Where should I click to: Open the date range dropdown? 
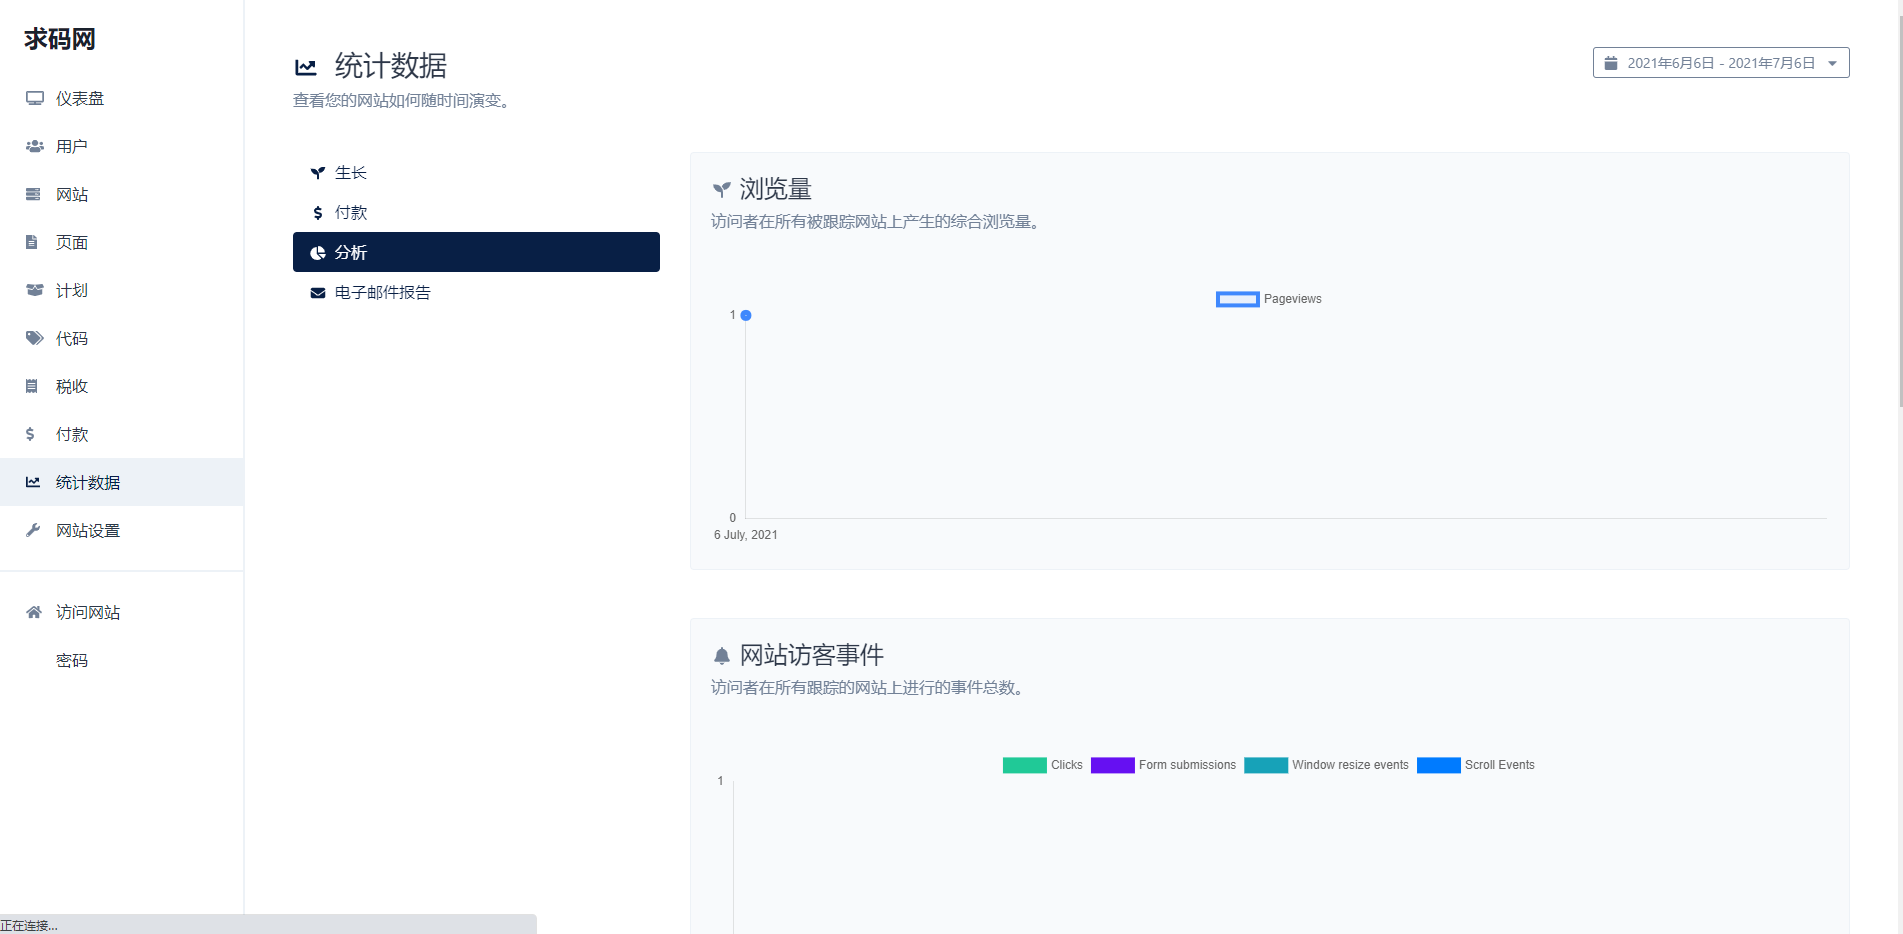1721,63
